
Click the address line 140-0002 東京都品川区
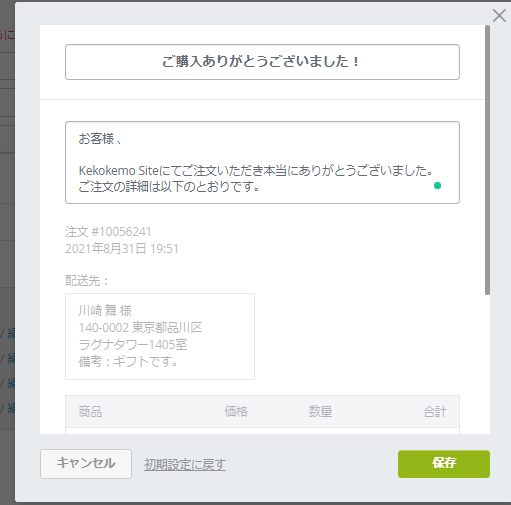click(140, 328)
